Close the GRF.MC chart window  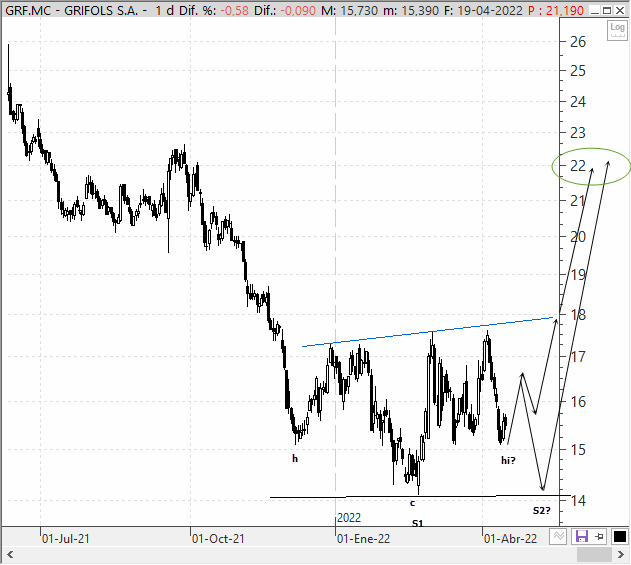point(620,10)
